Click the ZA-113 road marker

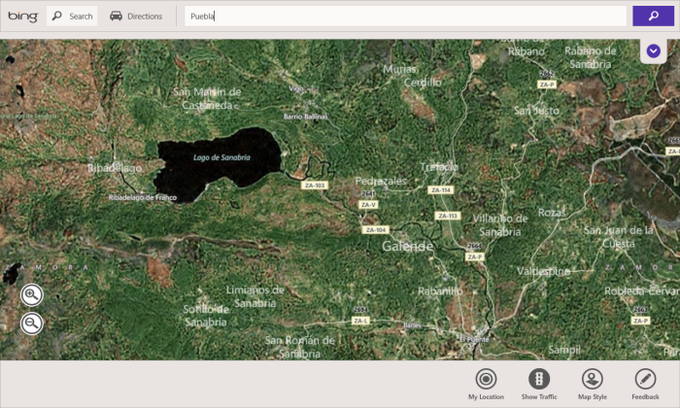448,215
